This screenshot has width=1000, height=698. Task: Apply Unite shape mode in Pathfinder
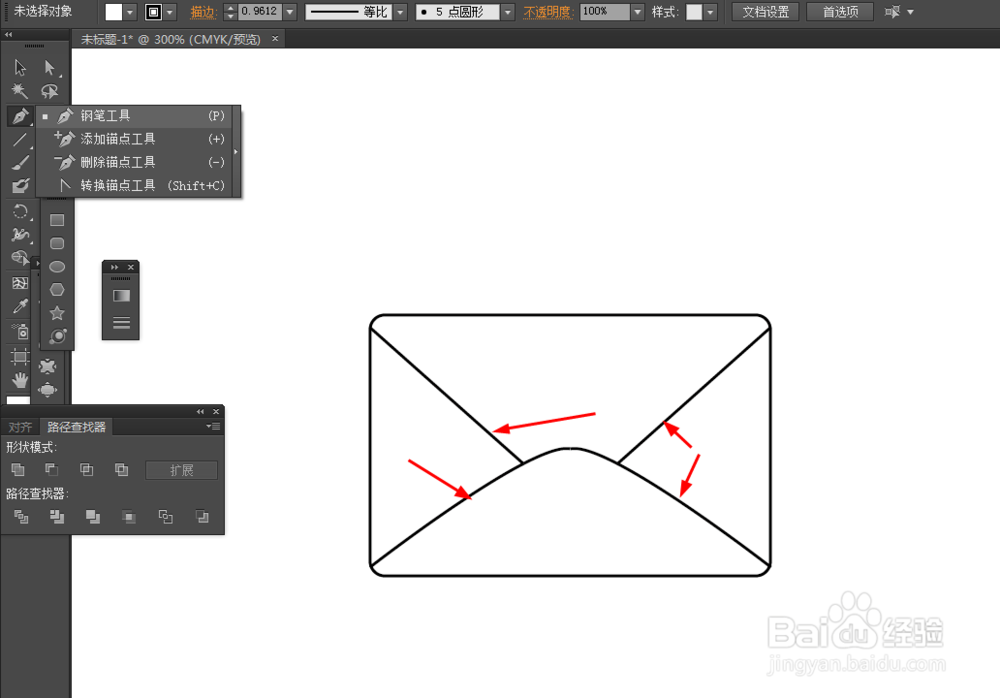pyautogui.click(x=18, y=470)
